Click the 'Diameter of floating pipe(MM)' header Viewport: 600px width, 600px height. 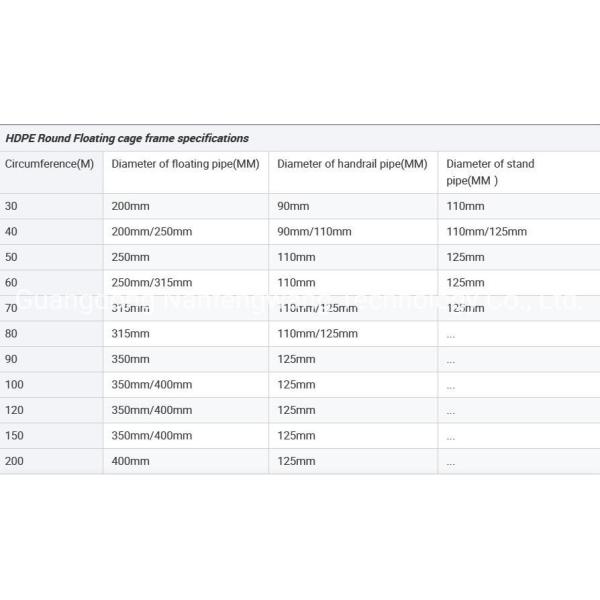tap(185, 164)
